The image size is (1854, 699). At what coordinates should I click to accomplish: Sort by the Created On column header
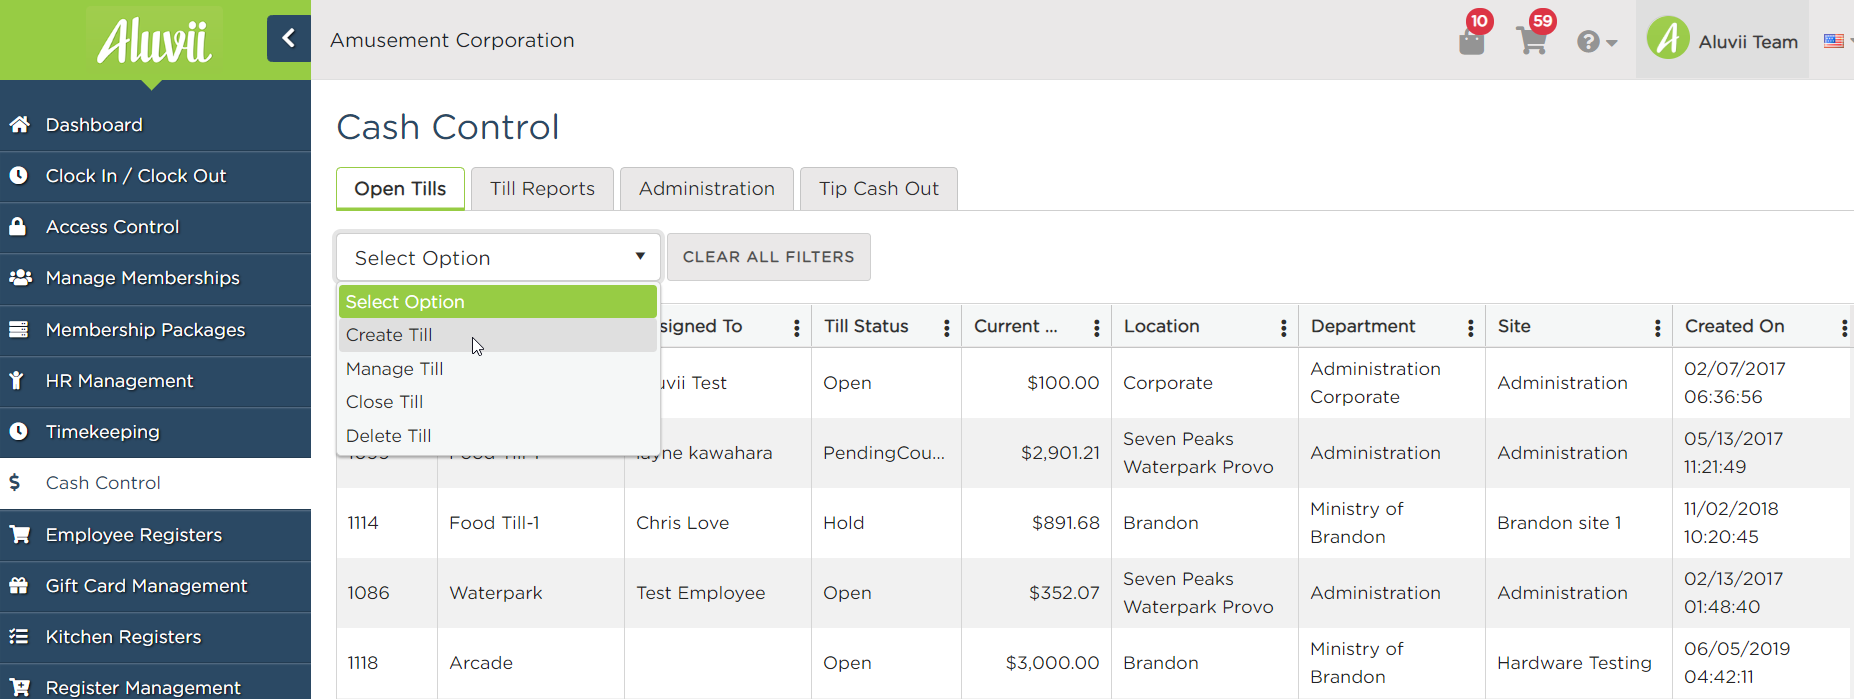1734,326
